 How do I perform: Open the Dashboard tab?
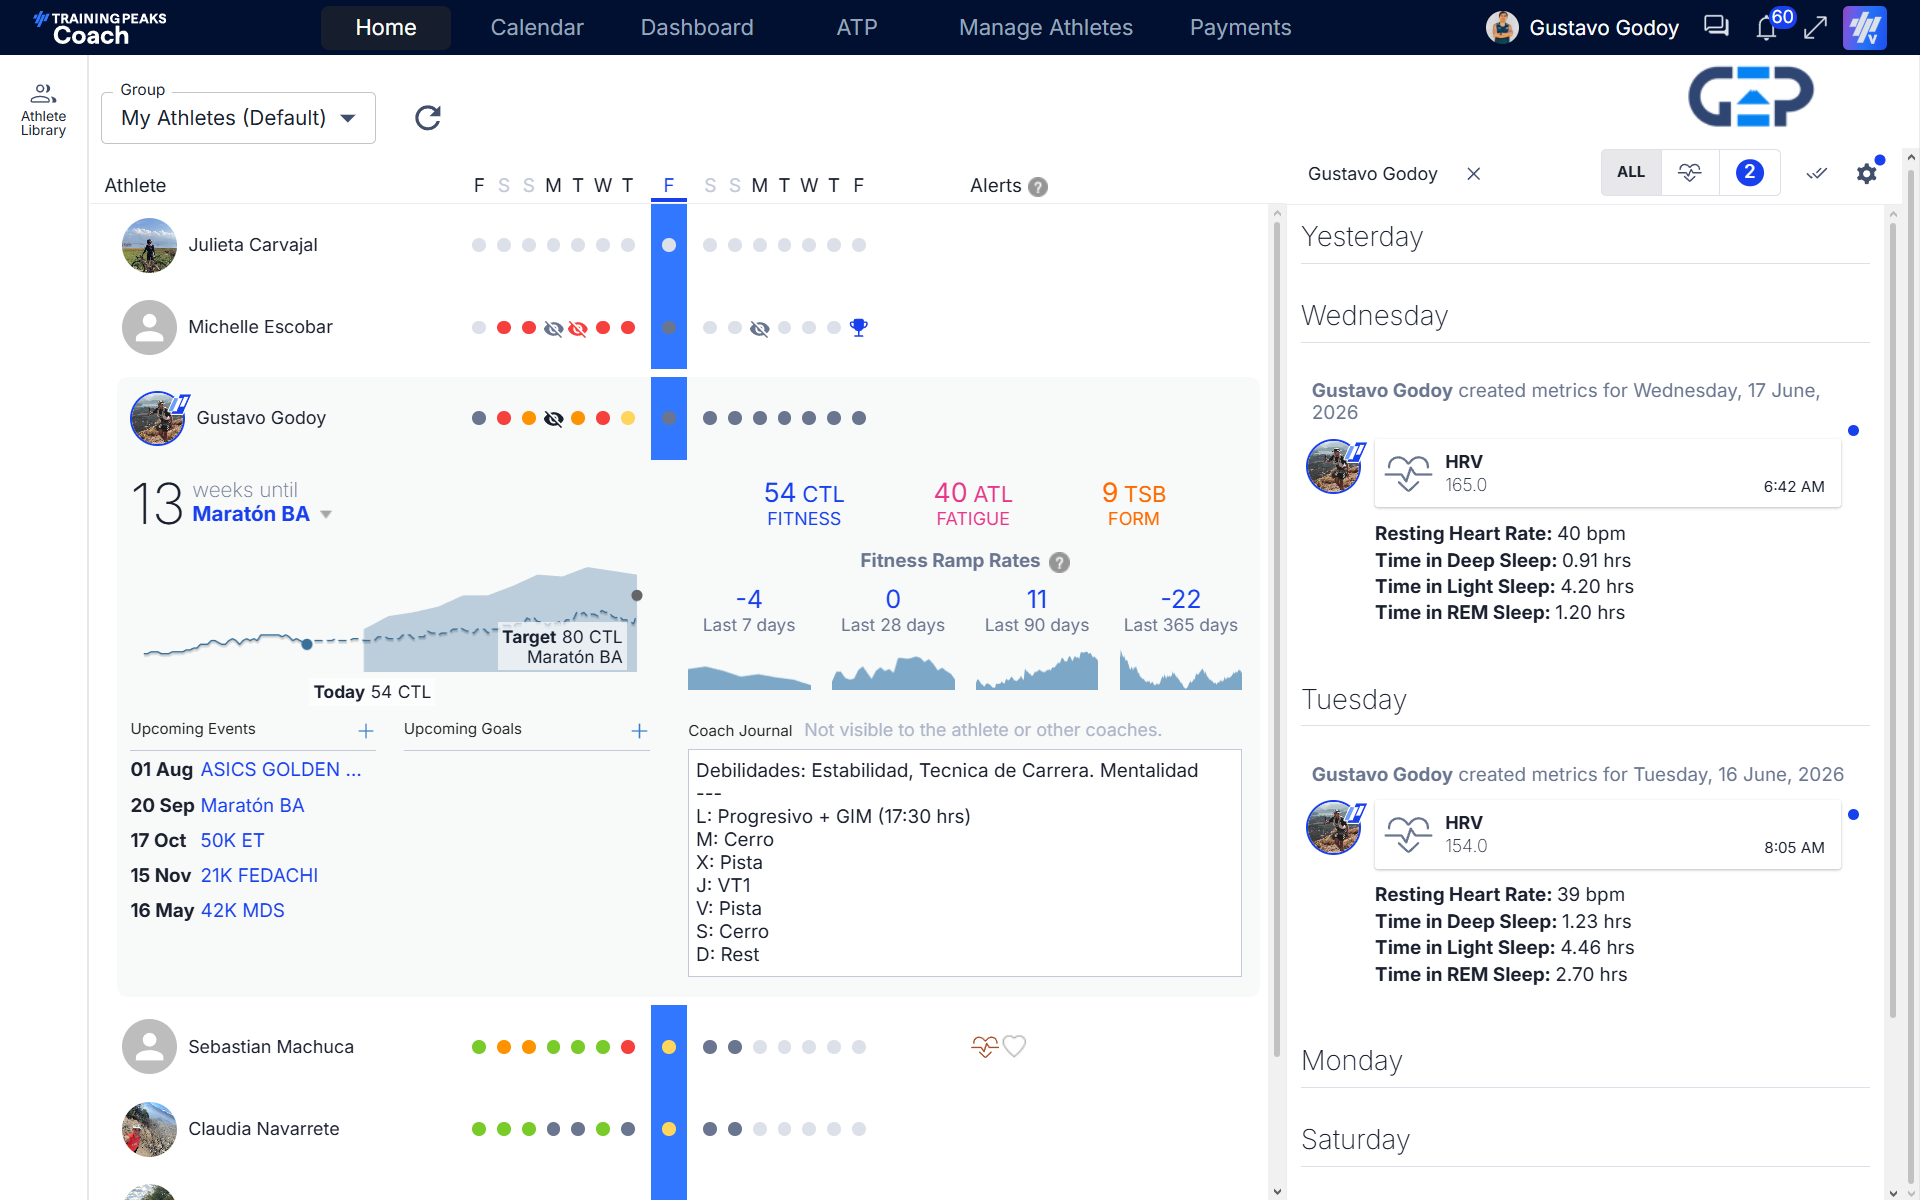(x=697, y=28)
